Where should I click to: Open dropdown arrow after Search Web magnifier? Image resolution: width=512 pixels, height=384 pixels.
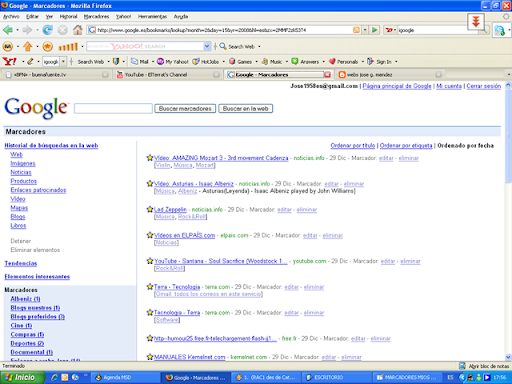[x=259, y=46]
